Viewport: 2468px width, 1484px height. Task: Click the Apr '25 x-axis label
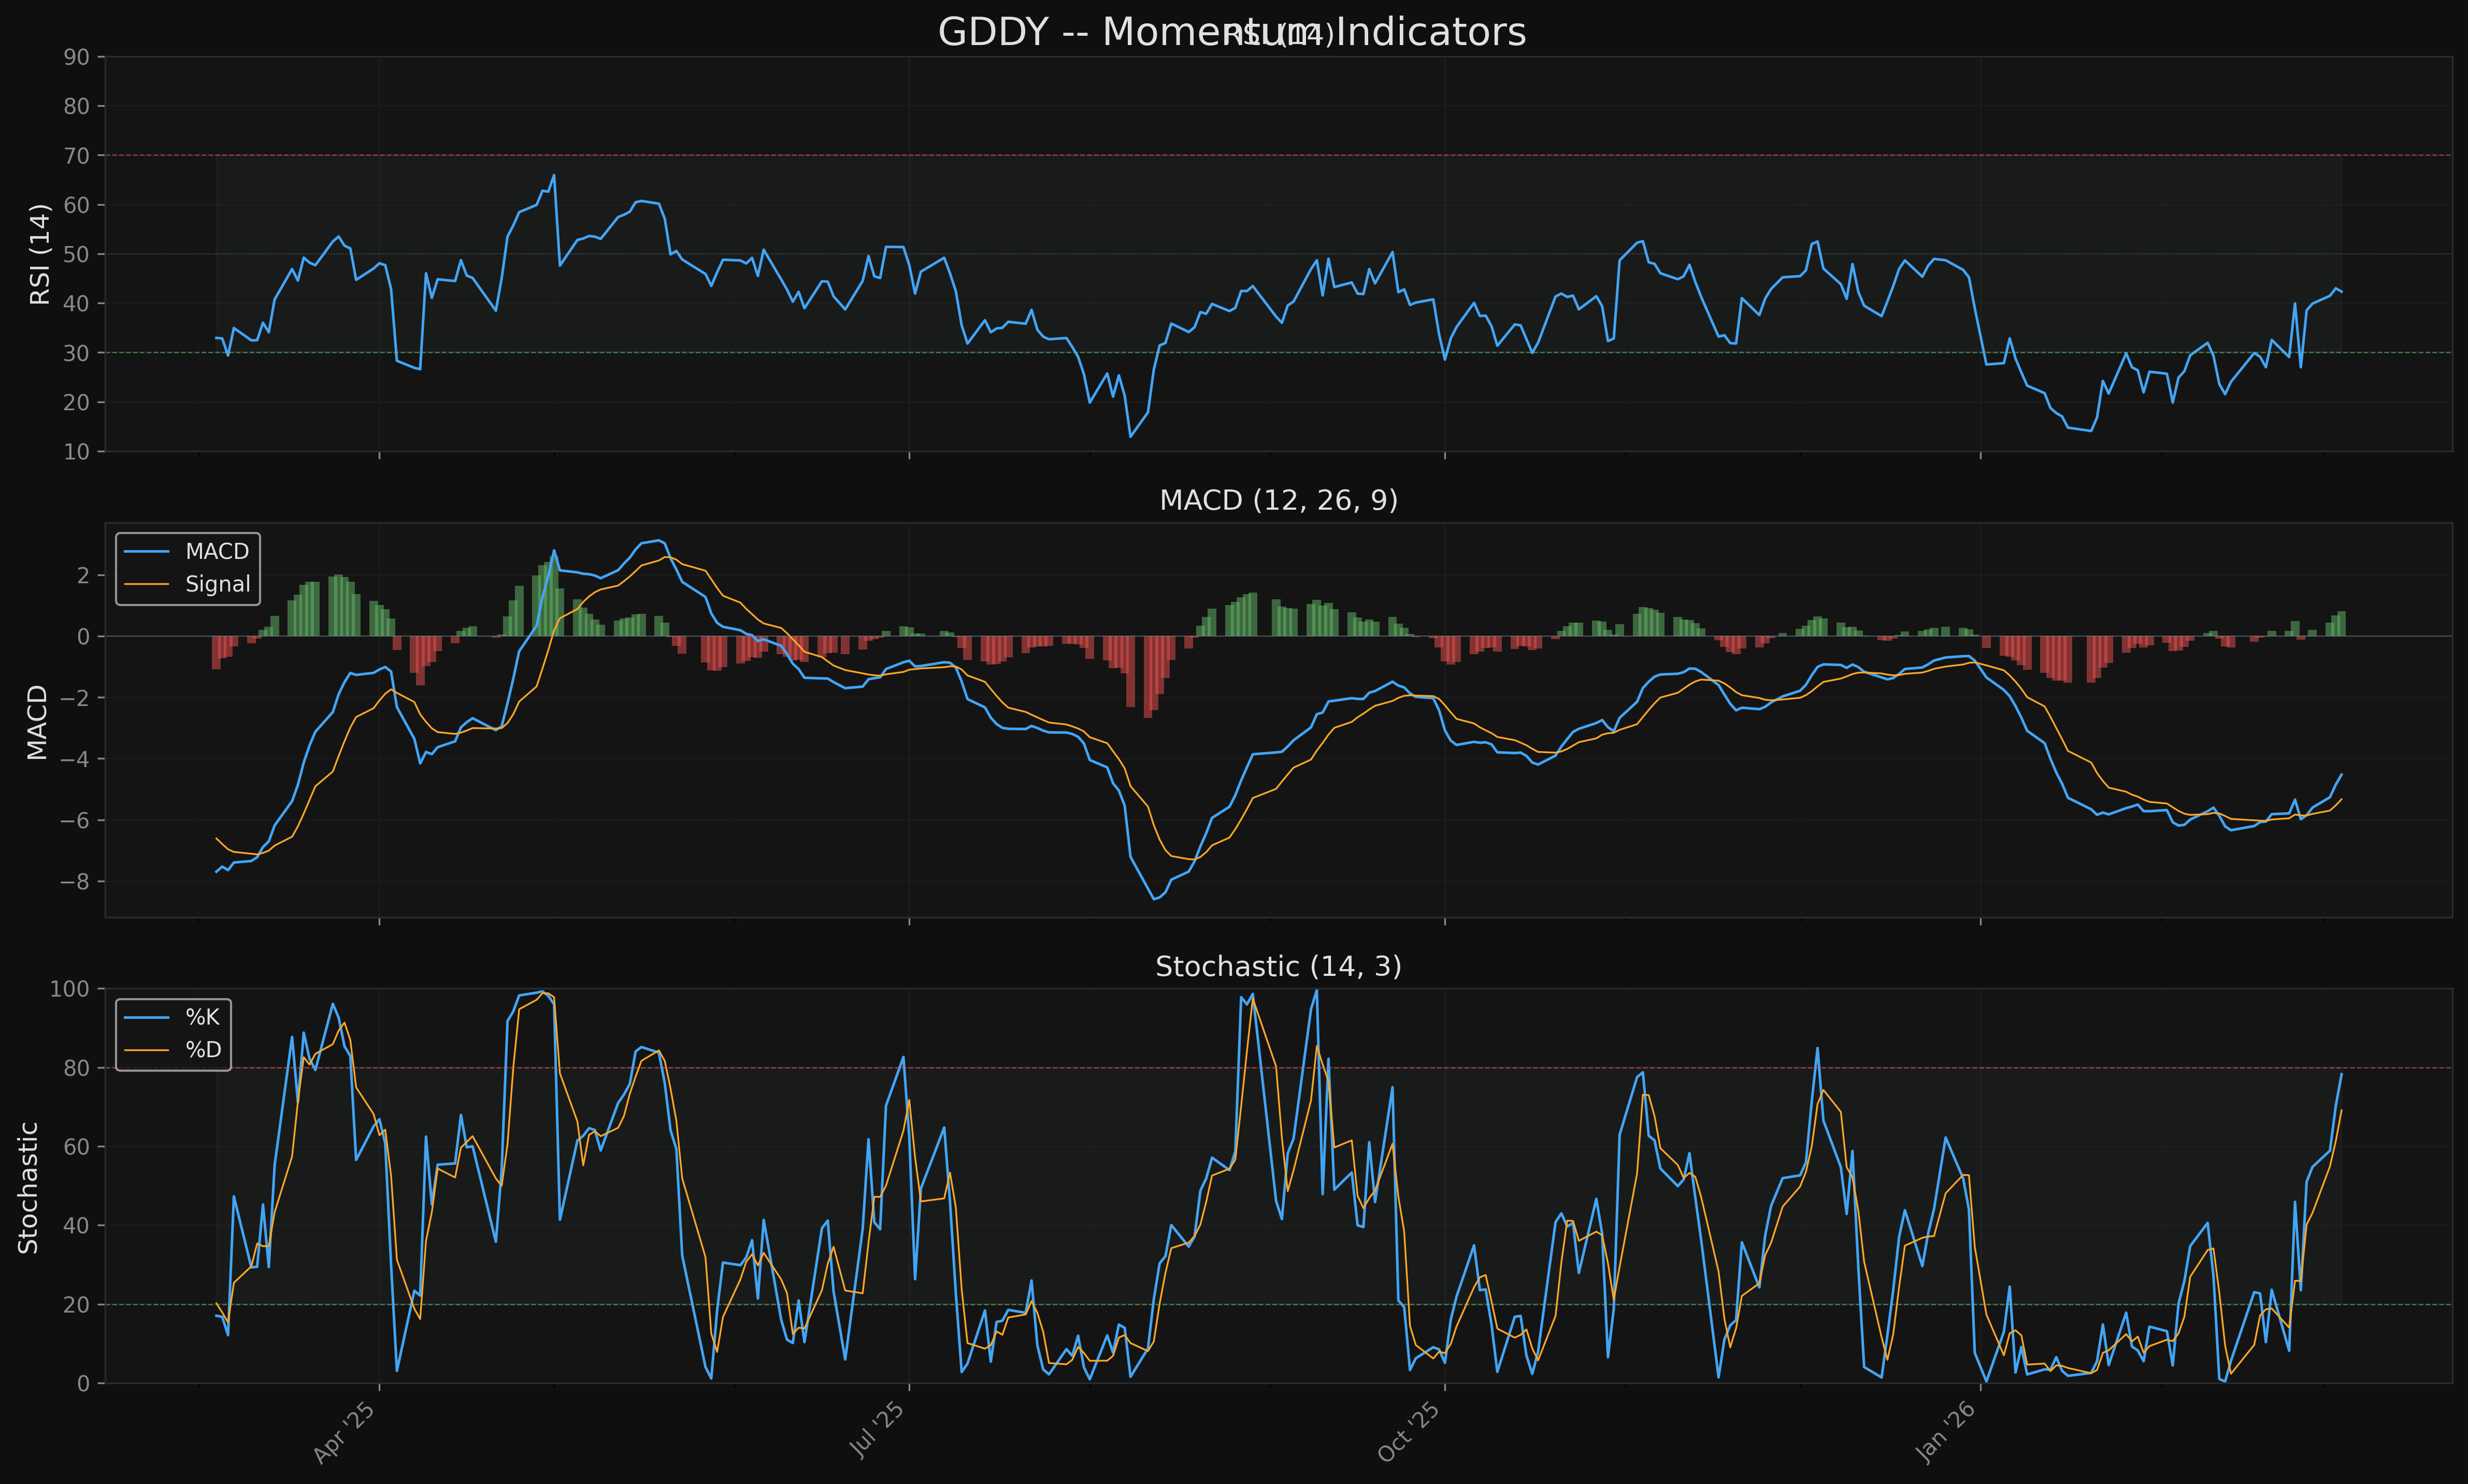pyautogui.click(x=345, y=1432)
